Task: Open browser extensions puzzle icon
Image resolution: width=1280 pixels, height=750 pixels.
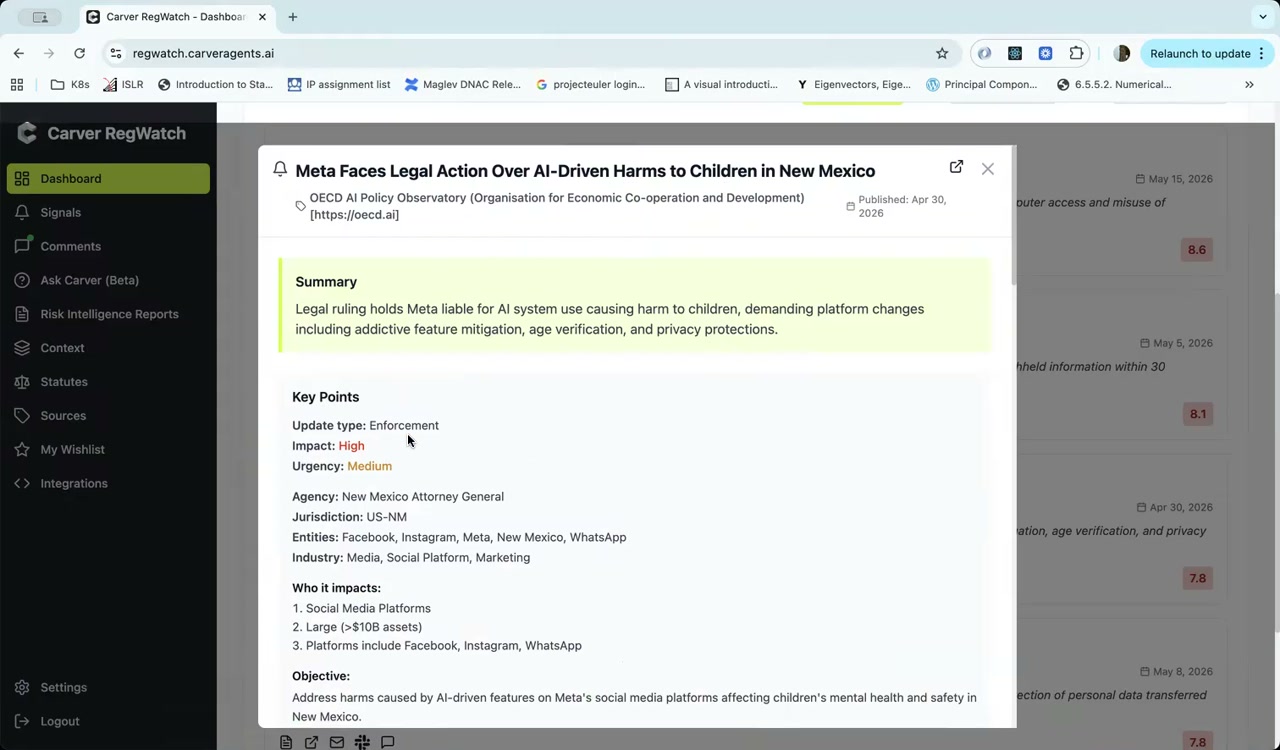Action: coord(1076,53)
